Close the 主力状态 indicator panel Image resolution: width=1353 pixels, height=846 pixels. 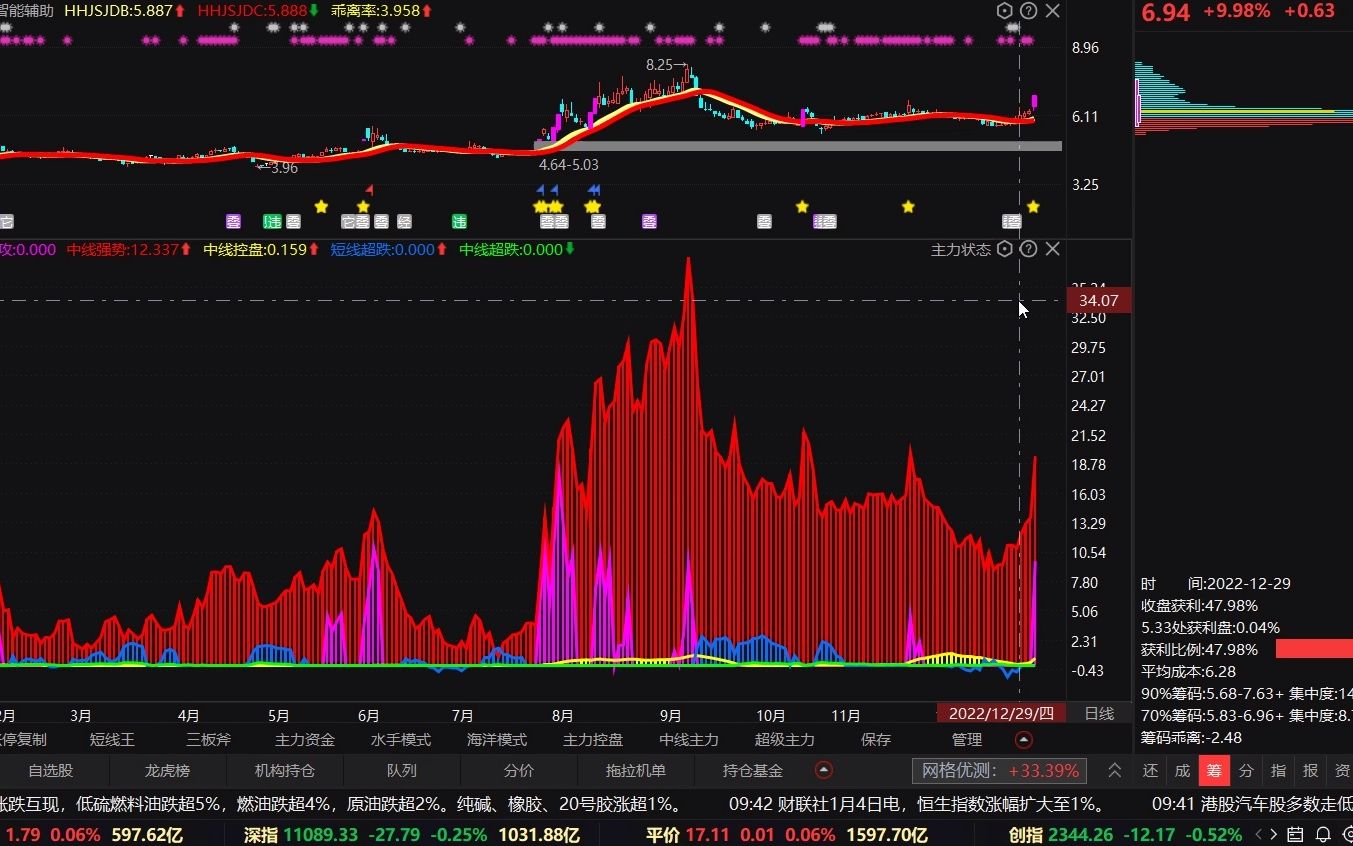tap(1052, 249)
